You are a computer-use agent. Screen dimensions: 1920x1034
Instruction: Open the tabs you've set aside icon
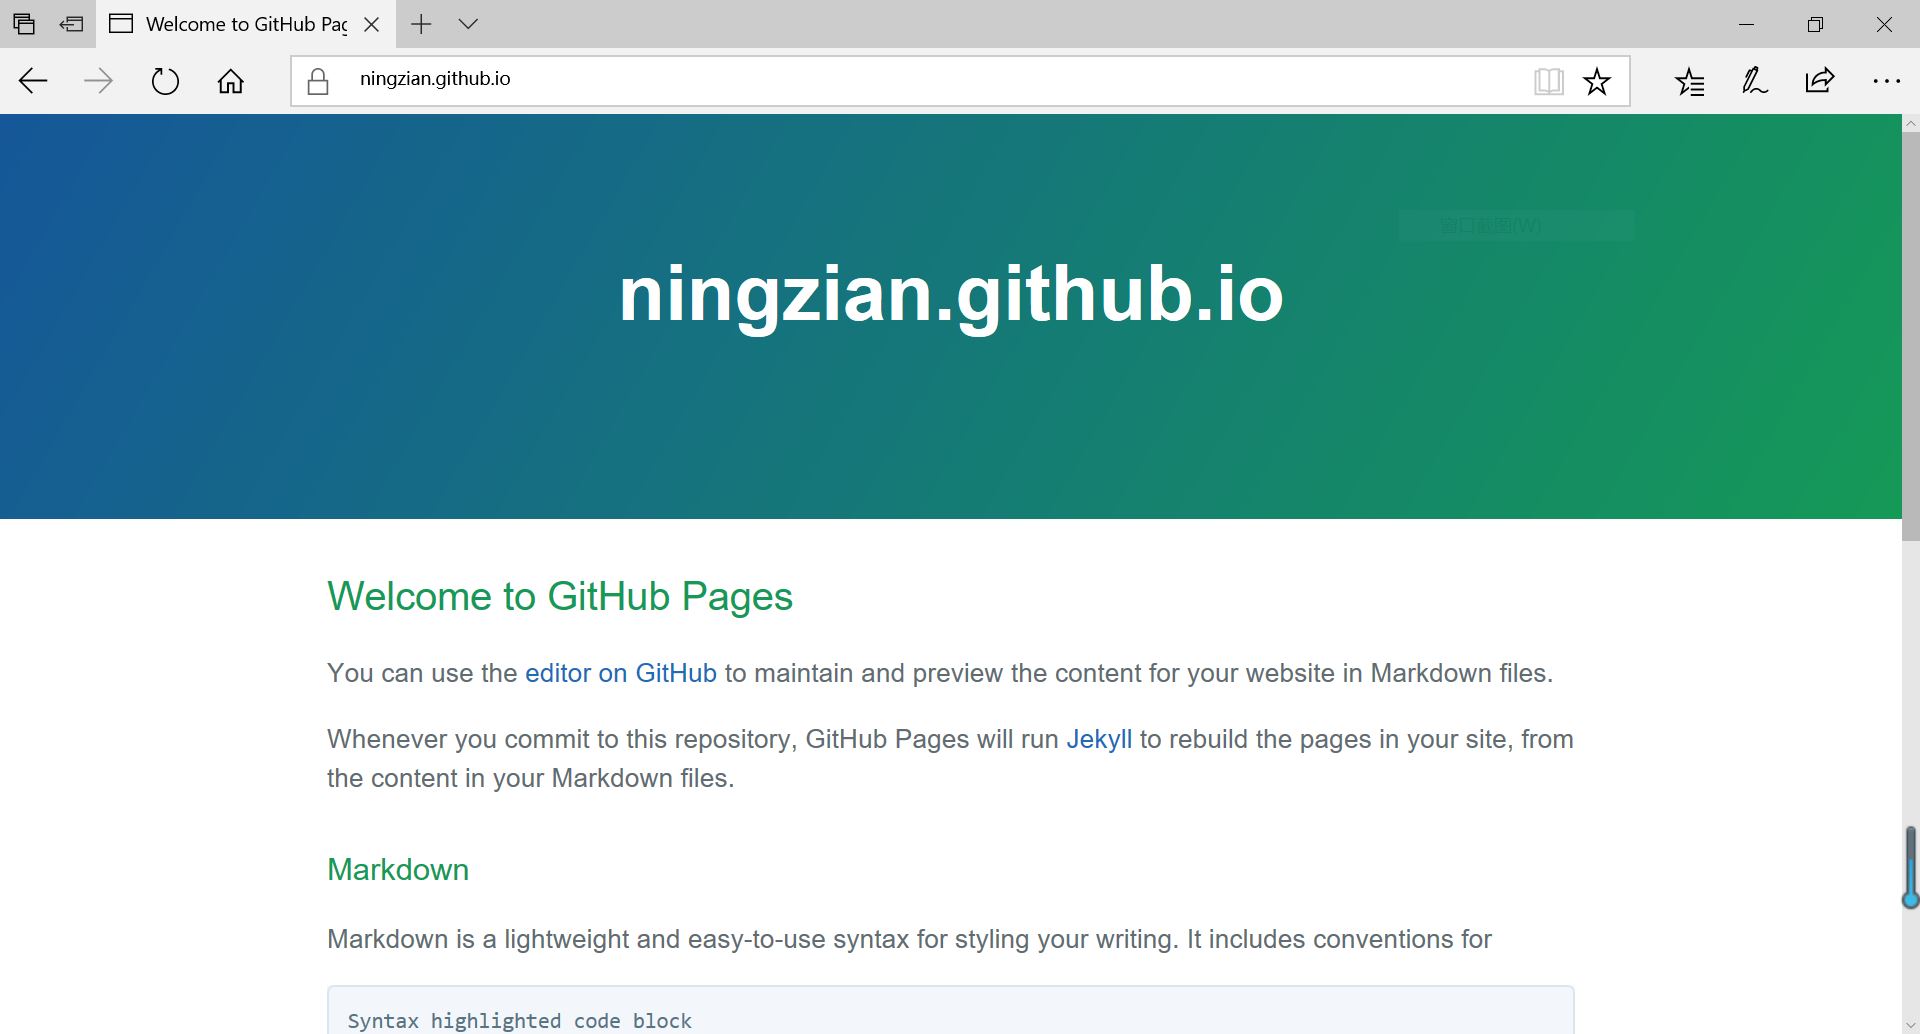pyautogui.click(x=24, y=24)
